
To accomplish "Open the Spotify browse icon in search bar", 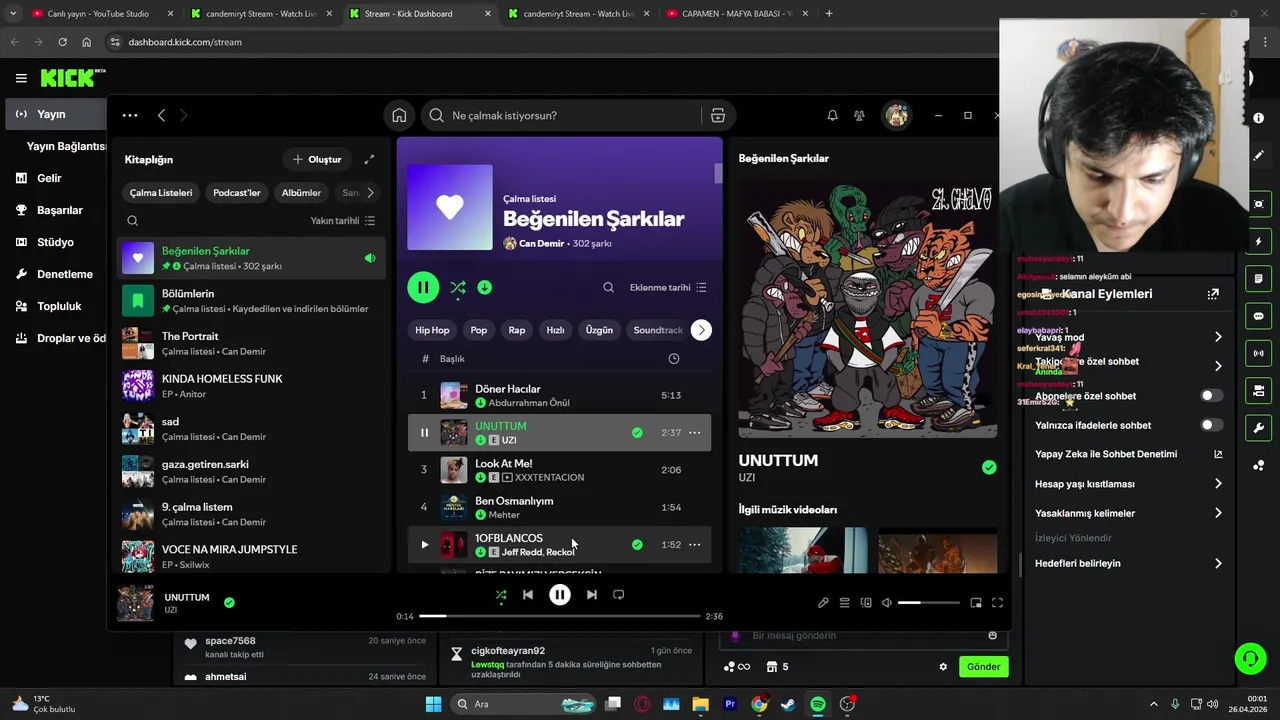I will [717, 115].
